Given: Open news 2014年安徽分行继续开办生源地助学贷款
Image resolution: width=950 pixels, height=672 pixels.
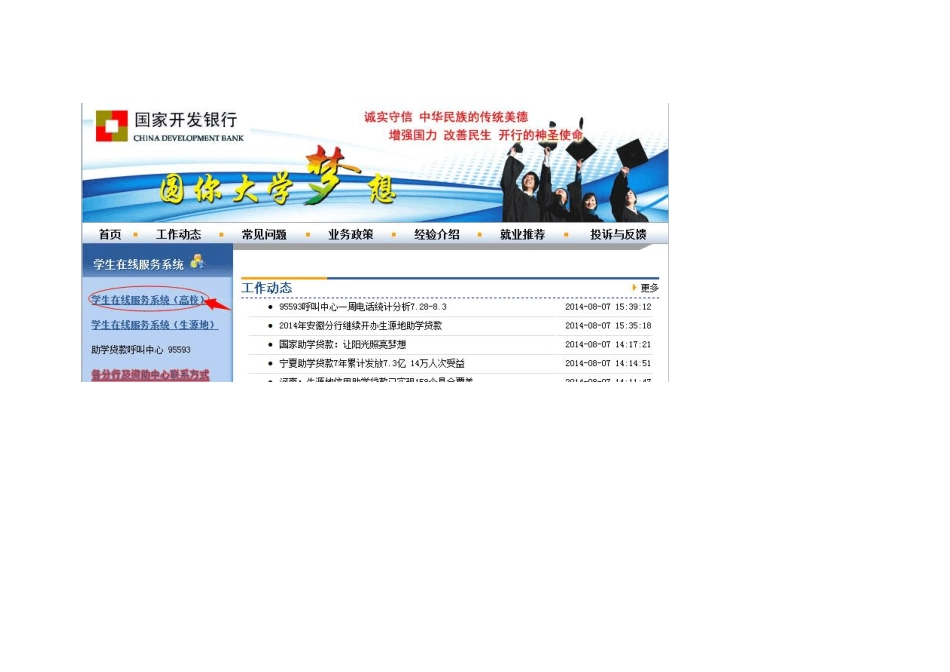Looking at the screenshot, I should click(360, 326).
